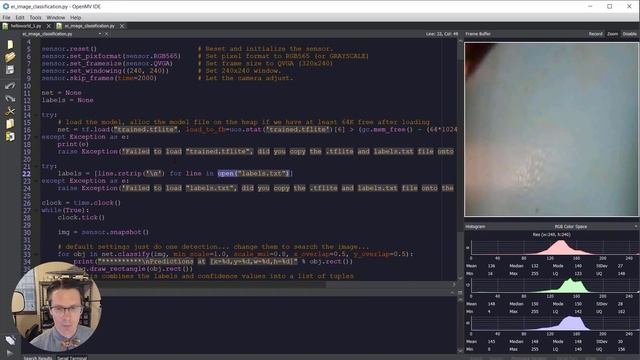The width and height of the screenshot is (640, 360).
Task: Click the 'labels = None' code on line 12
Action: click(67, 100)
